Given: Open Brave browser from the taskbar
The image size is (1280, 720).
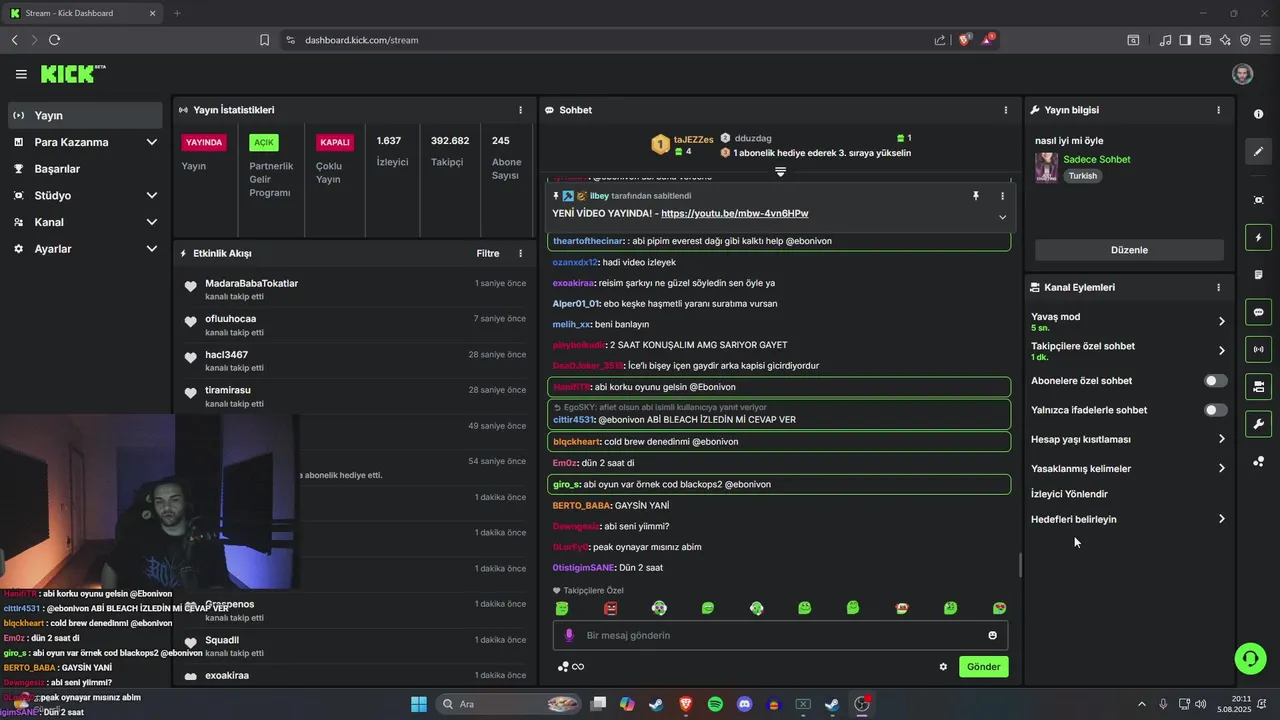Looking at the screenshot, I should [x=685, y=704].
